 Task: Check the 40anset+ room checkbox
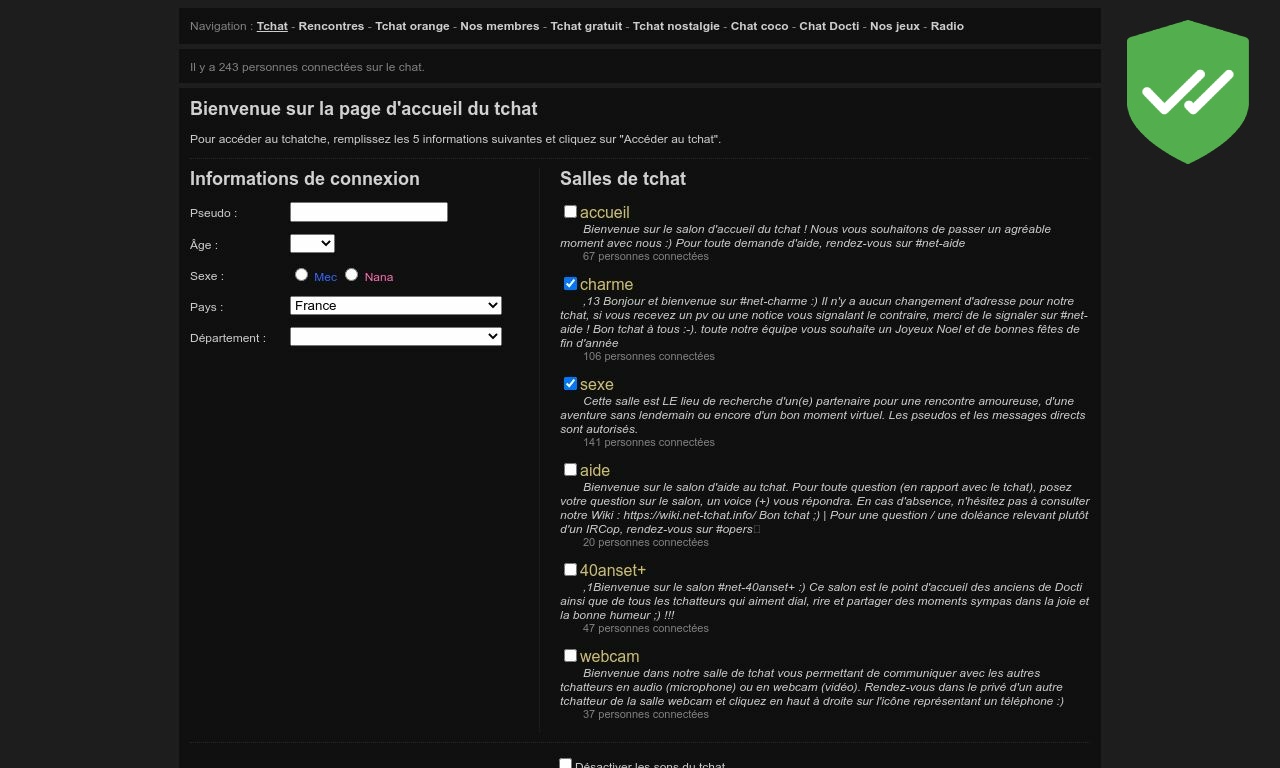[x=570, y=569]
